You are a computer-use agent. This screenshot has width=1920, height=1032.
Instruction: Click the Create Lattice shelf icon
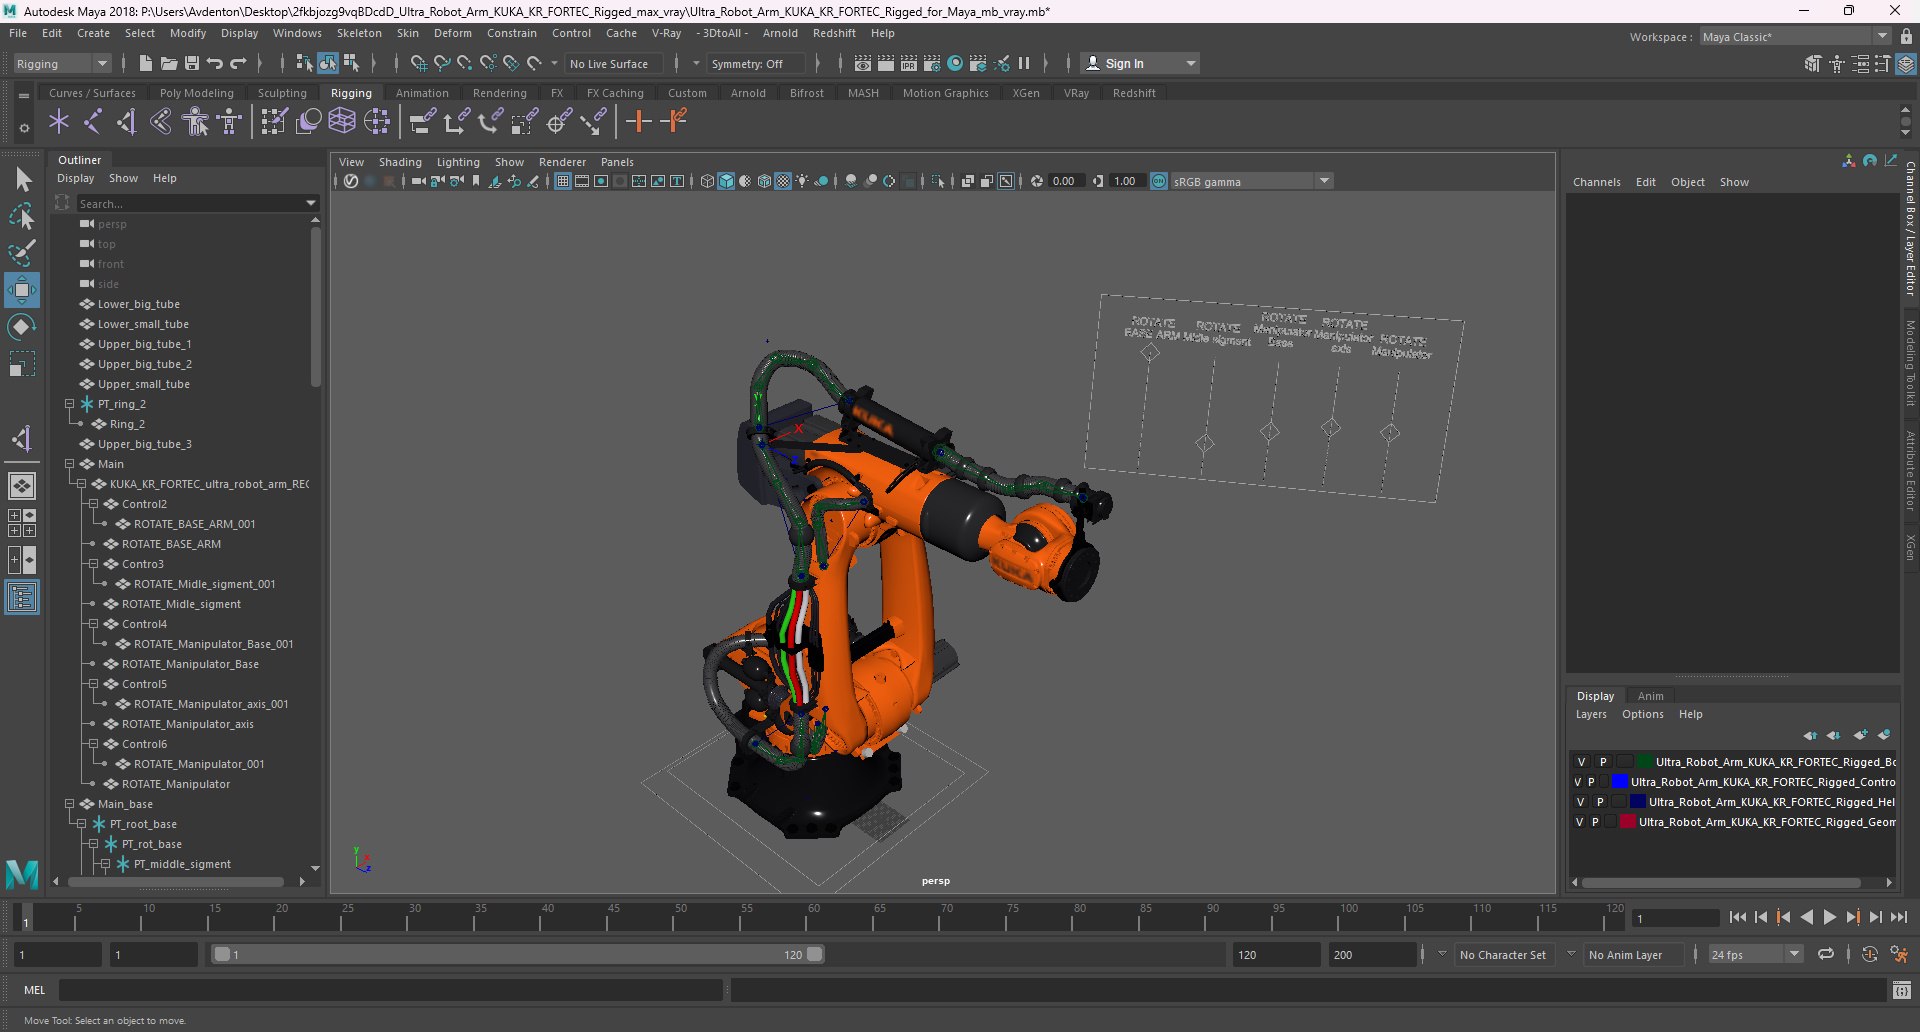point(342,122)
